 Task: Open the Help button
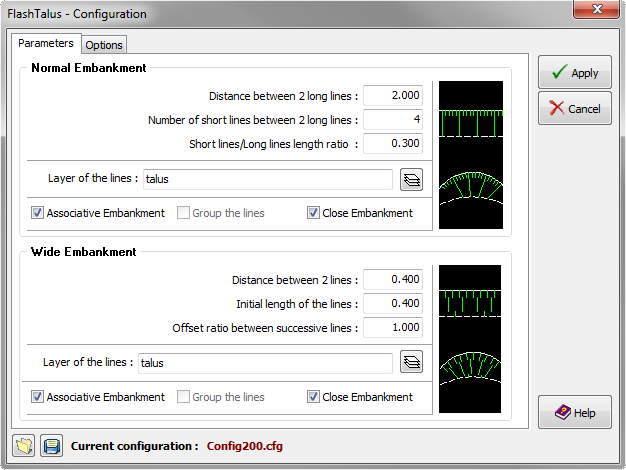574,412
